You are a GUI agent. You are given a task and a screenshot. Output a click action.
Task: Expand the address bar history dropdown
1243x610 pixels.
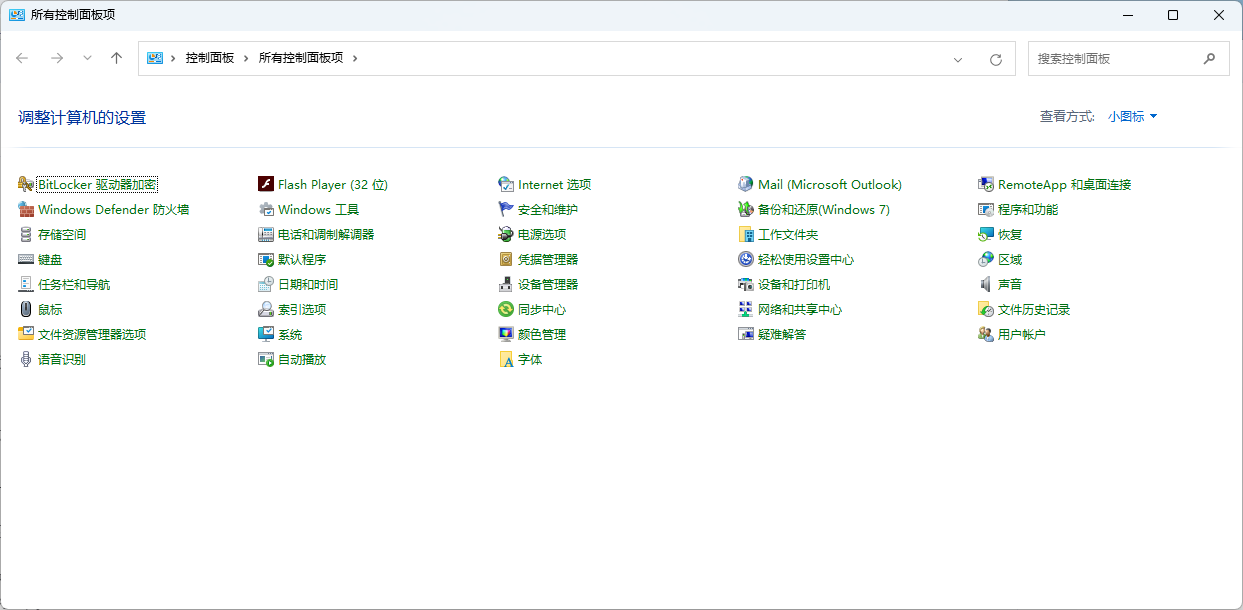tap(958, 59)
